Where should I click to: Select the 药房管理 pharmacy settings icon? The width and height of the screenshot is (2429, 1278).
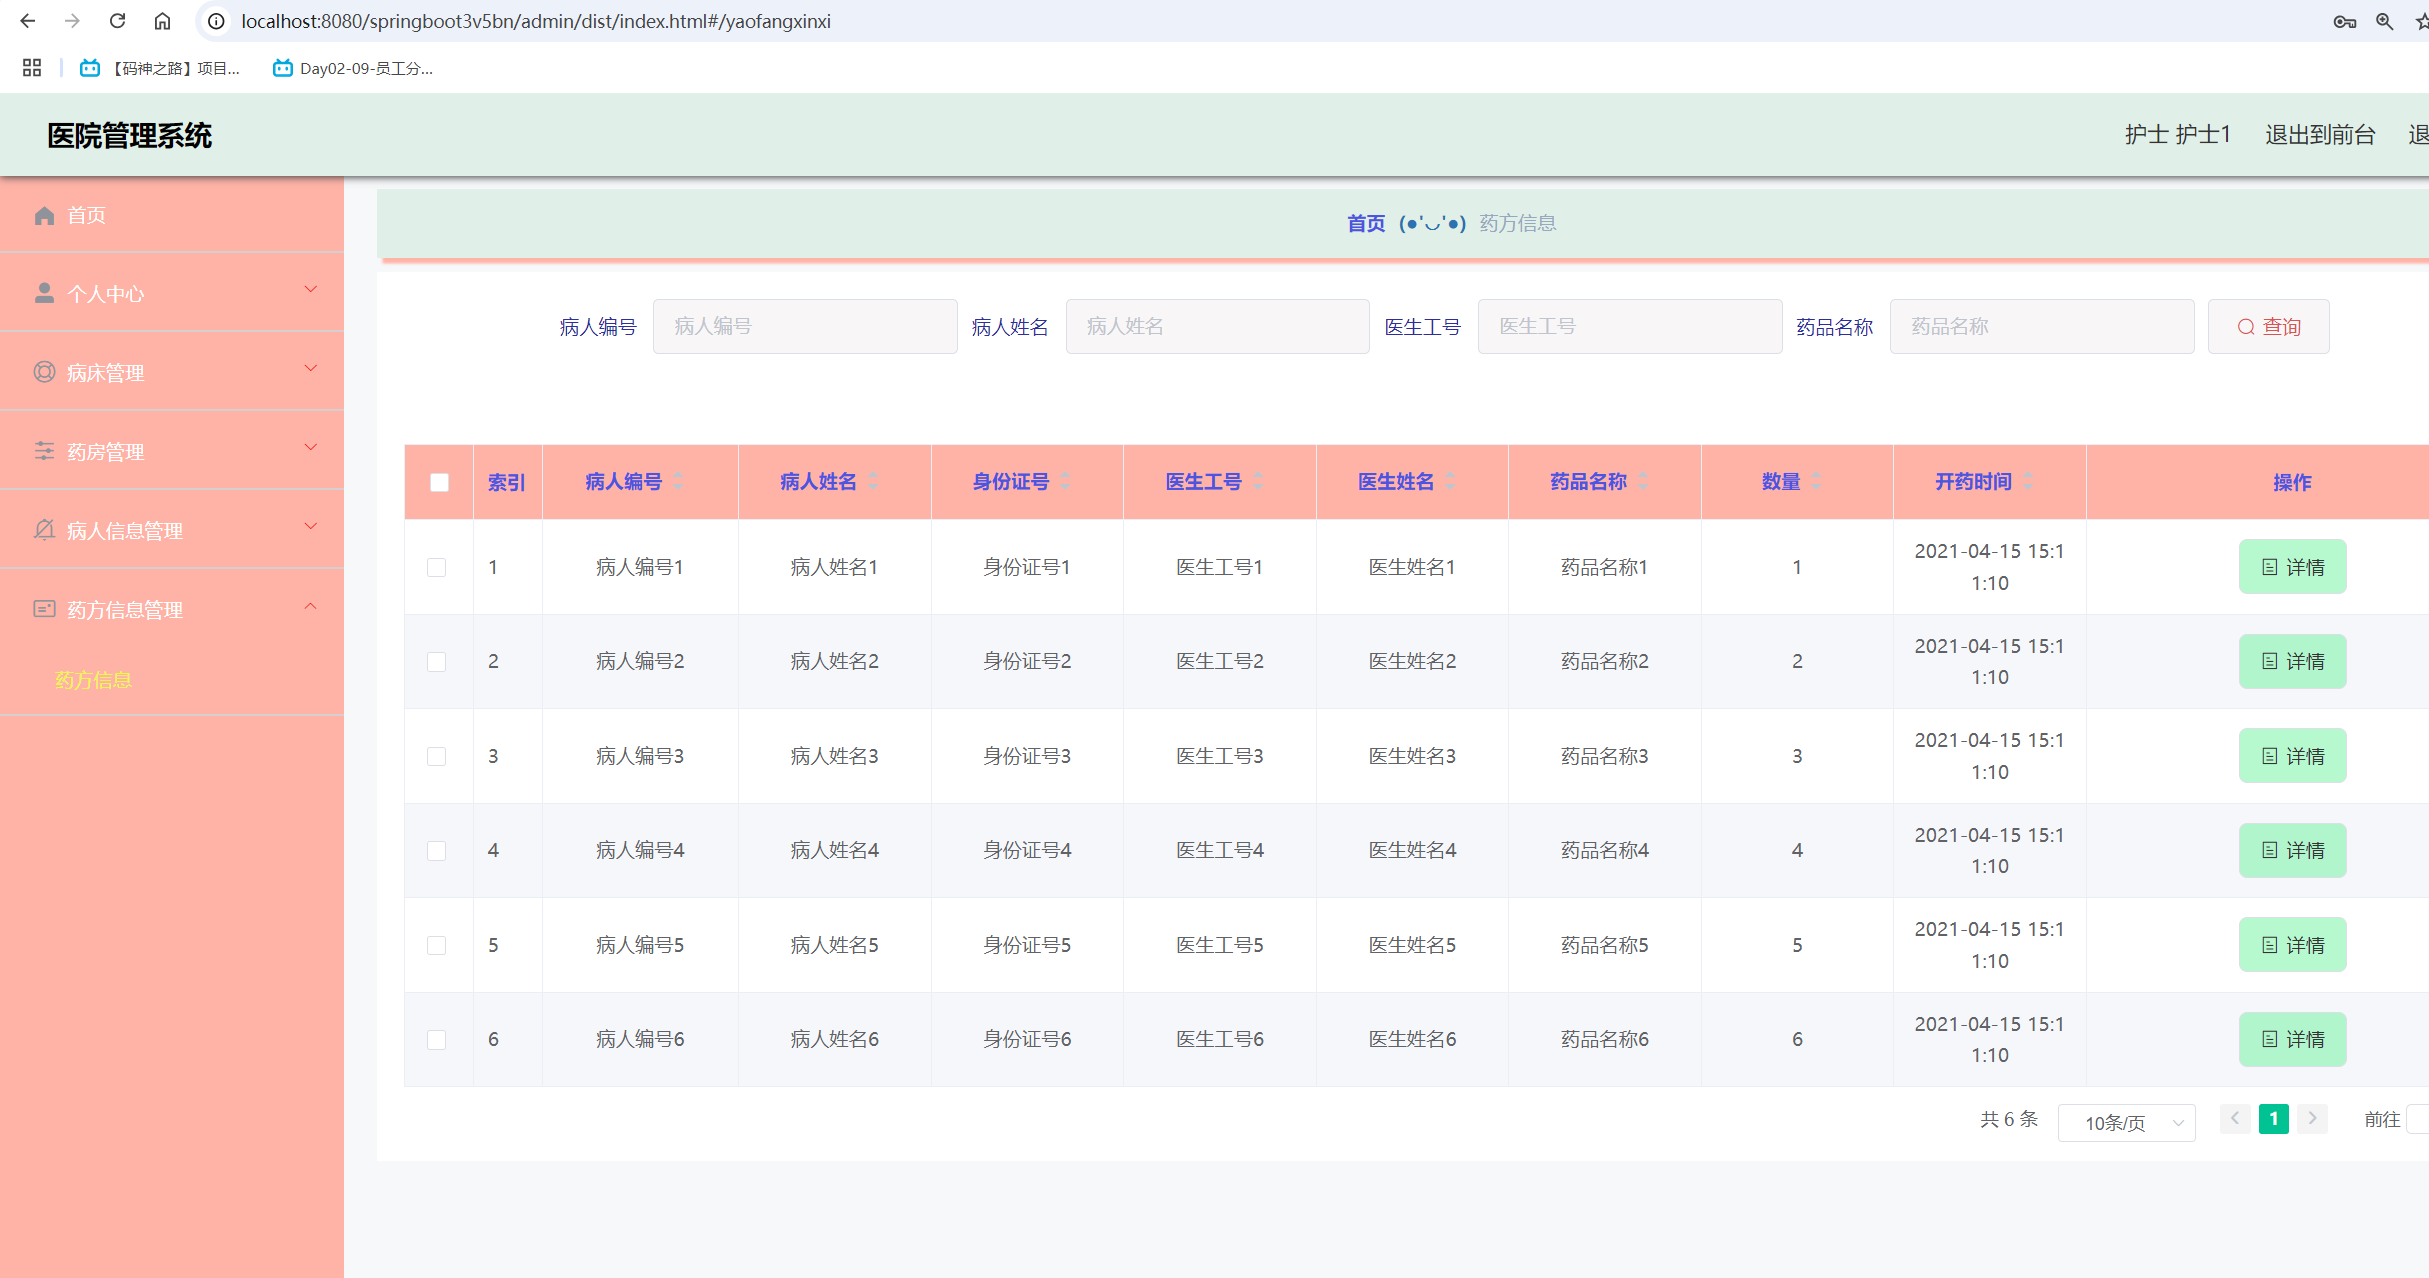[x=44, y=450]
